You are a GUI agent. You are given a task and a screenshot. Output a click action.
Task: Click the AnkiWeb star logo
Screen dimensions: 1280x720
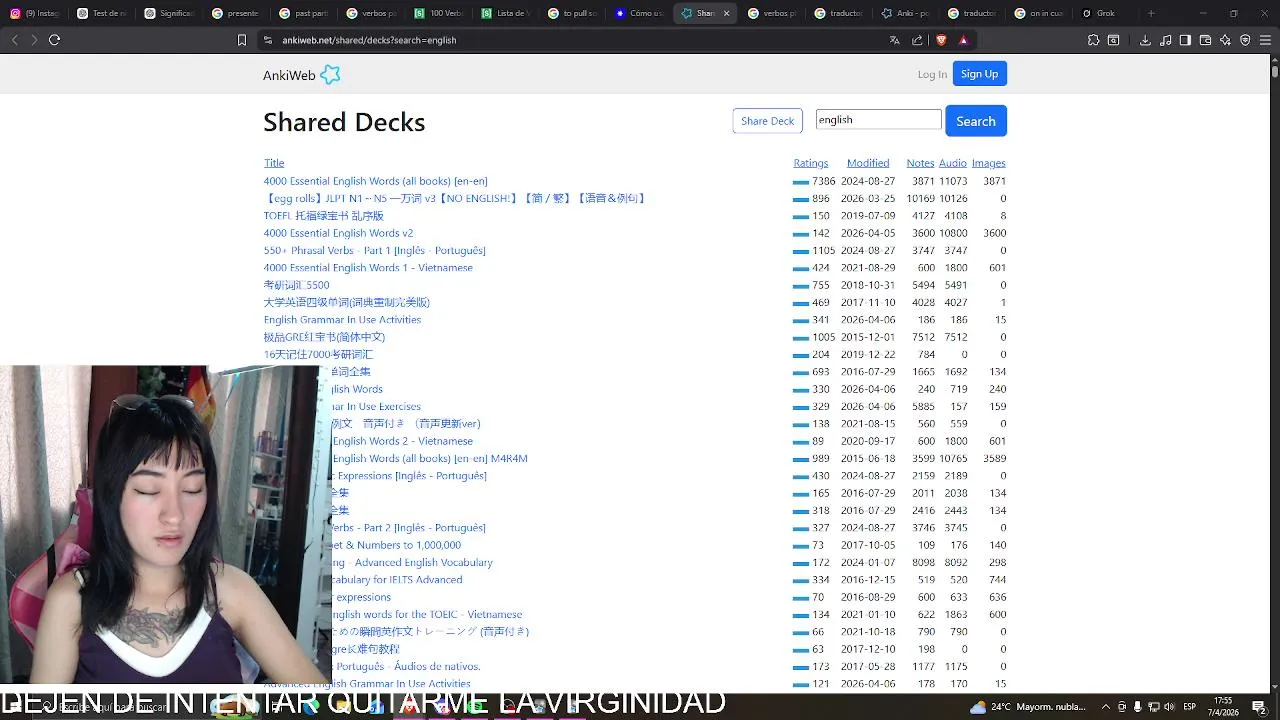pos(330,75)
